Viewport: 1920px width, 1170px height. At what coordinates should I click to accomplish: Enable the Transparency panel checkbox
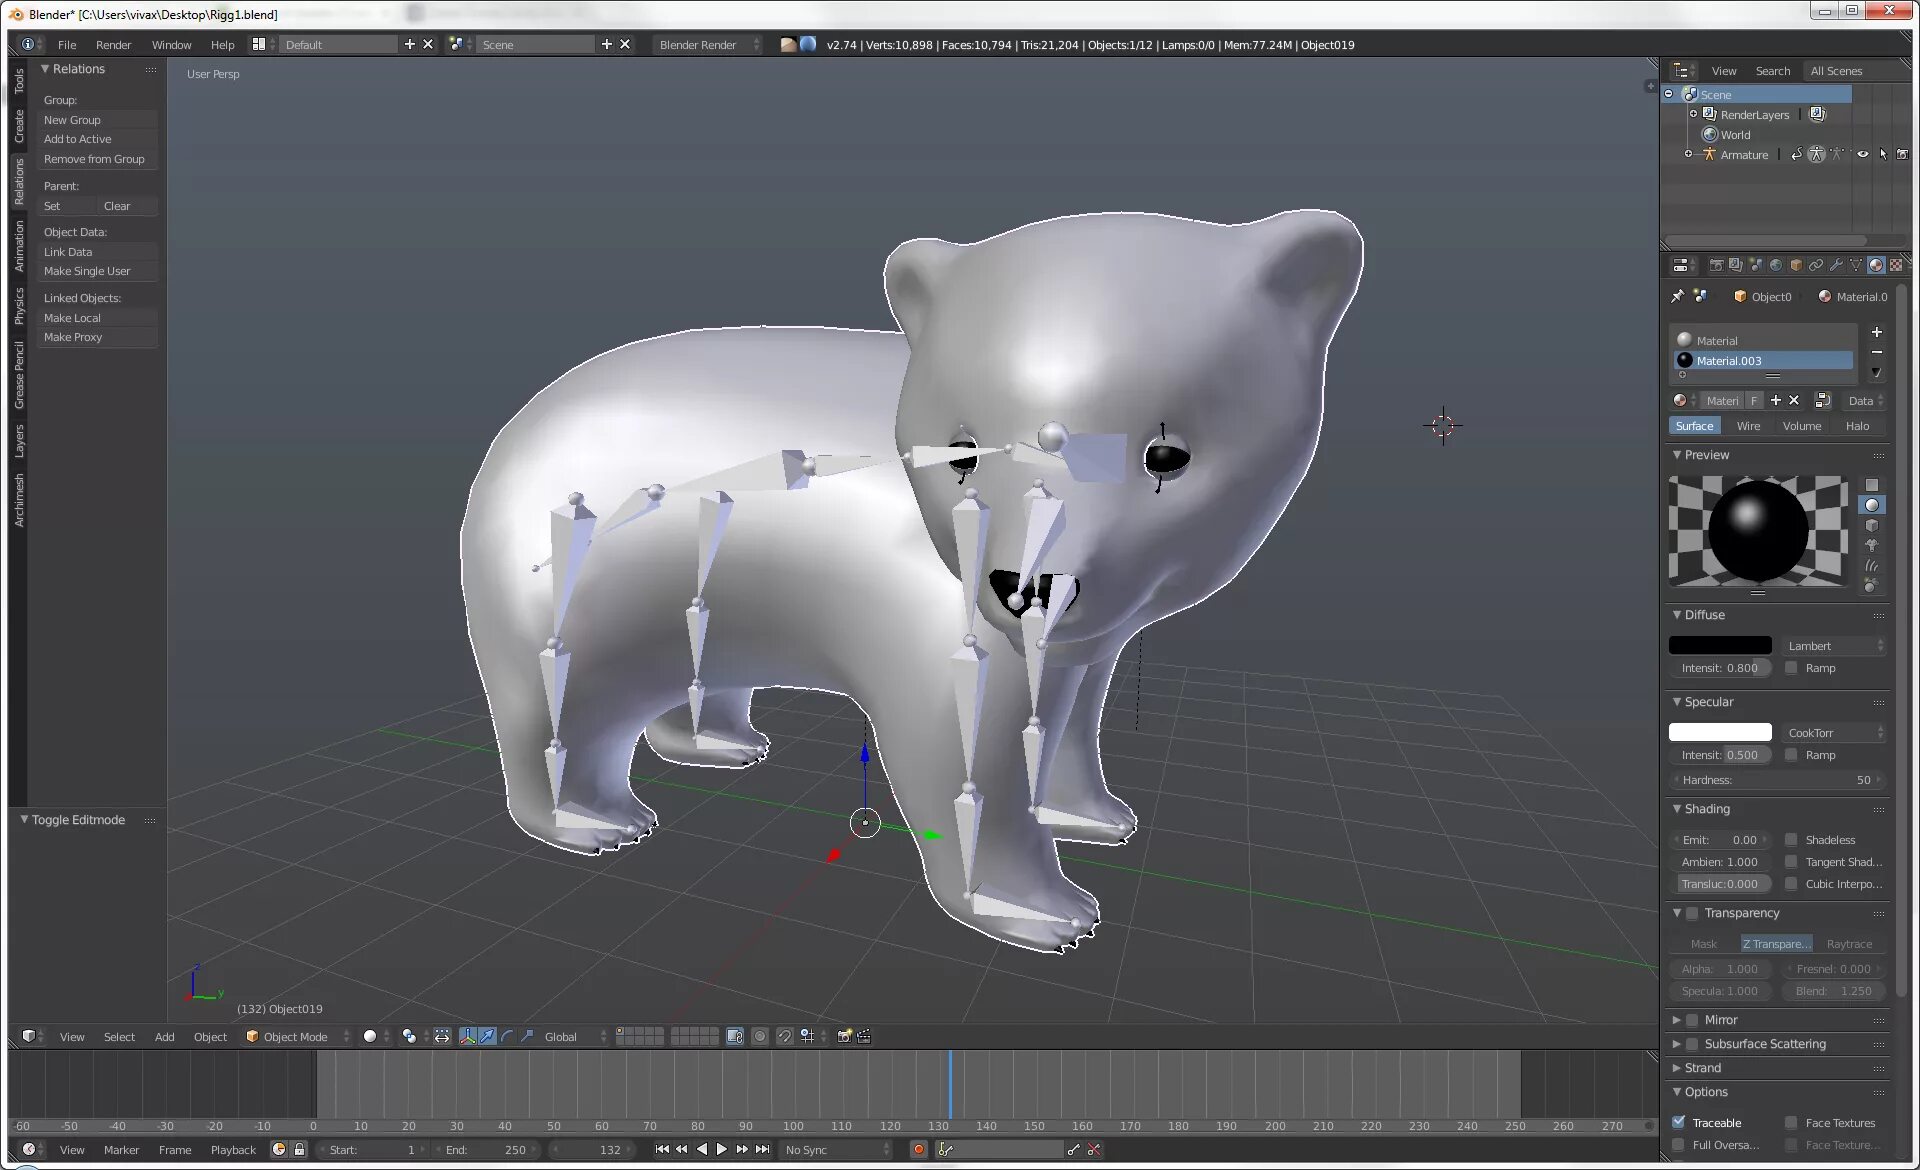[1692, 913]
